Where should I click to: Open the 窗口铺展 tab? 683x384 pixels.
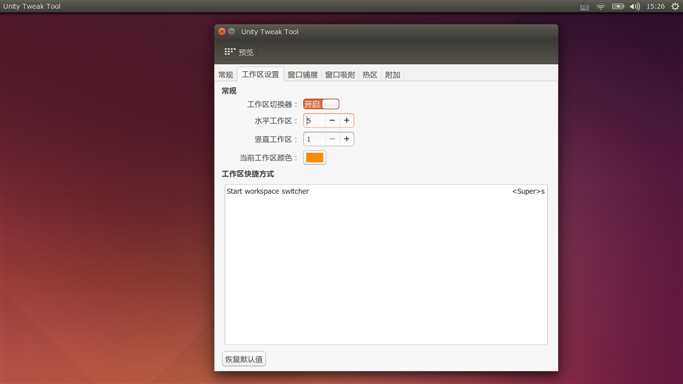[302, 75]
